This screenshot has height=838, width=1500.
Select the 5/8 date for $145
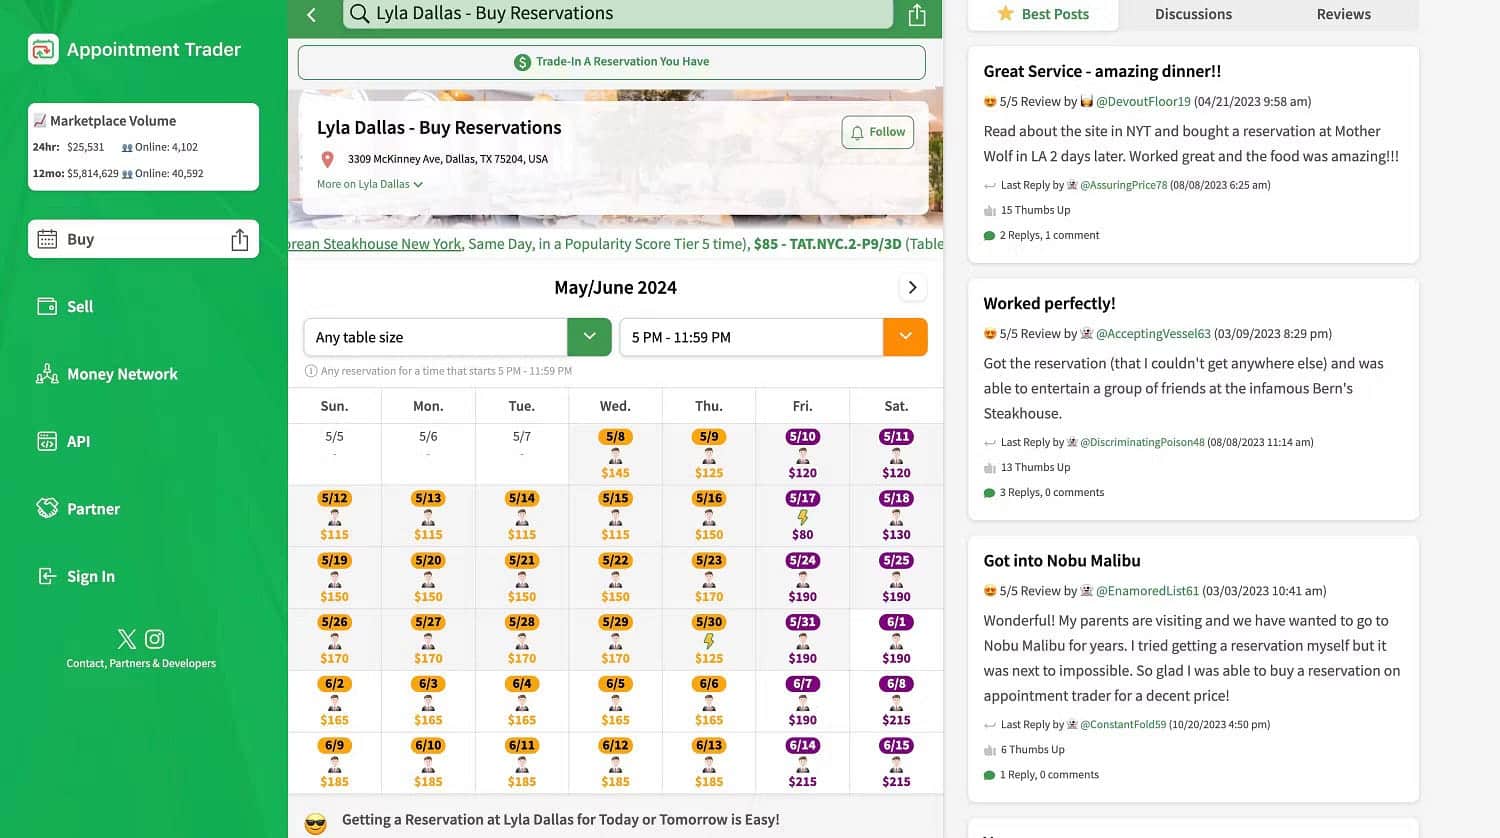click(615, 454)
